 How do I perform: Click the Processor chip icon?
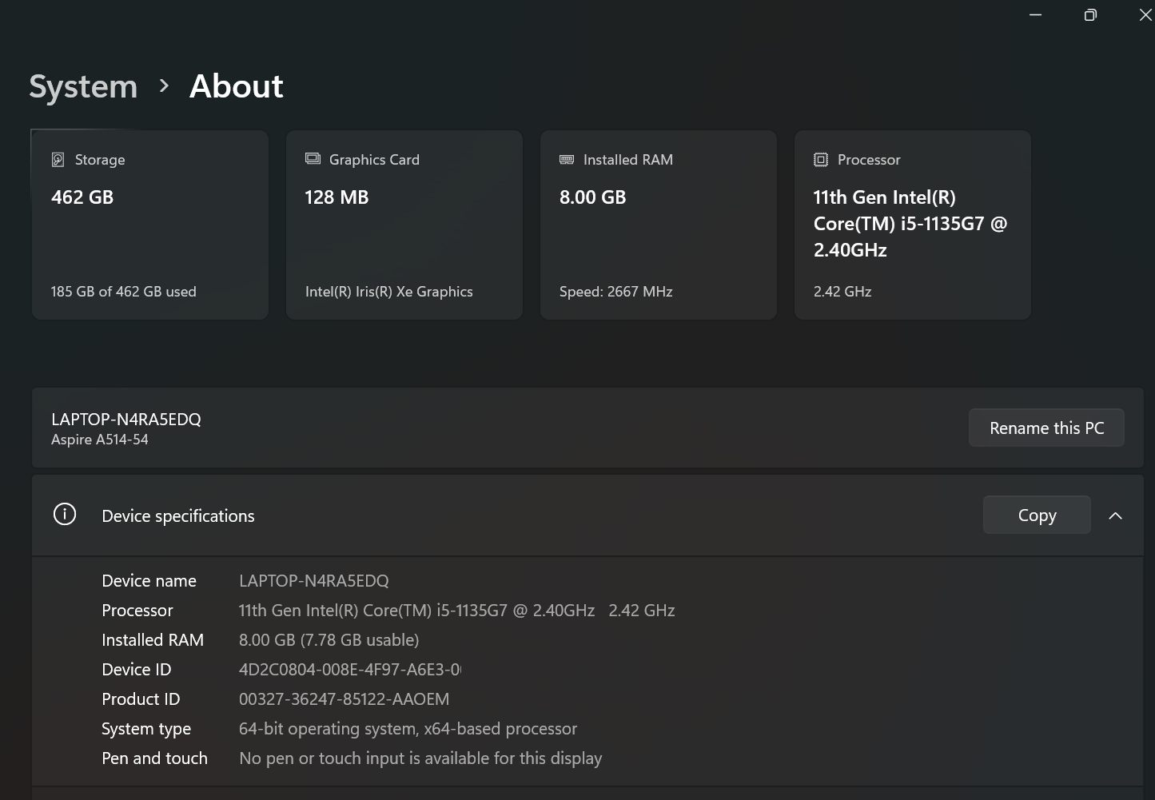coord(821,160)
